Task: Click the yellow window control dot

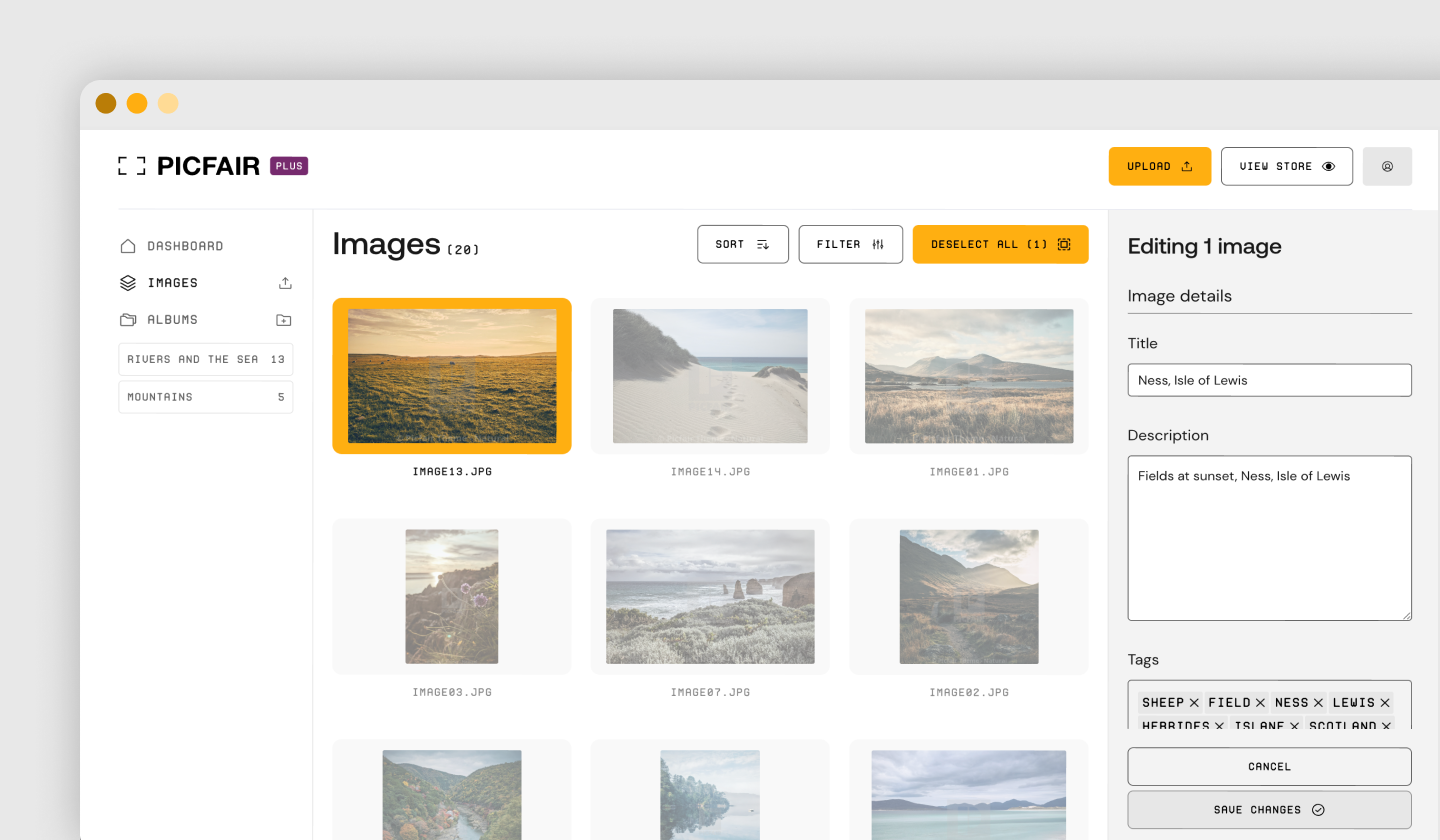Action: tap(137, 103)
